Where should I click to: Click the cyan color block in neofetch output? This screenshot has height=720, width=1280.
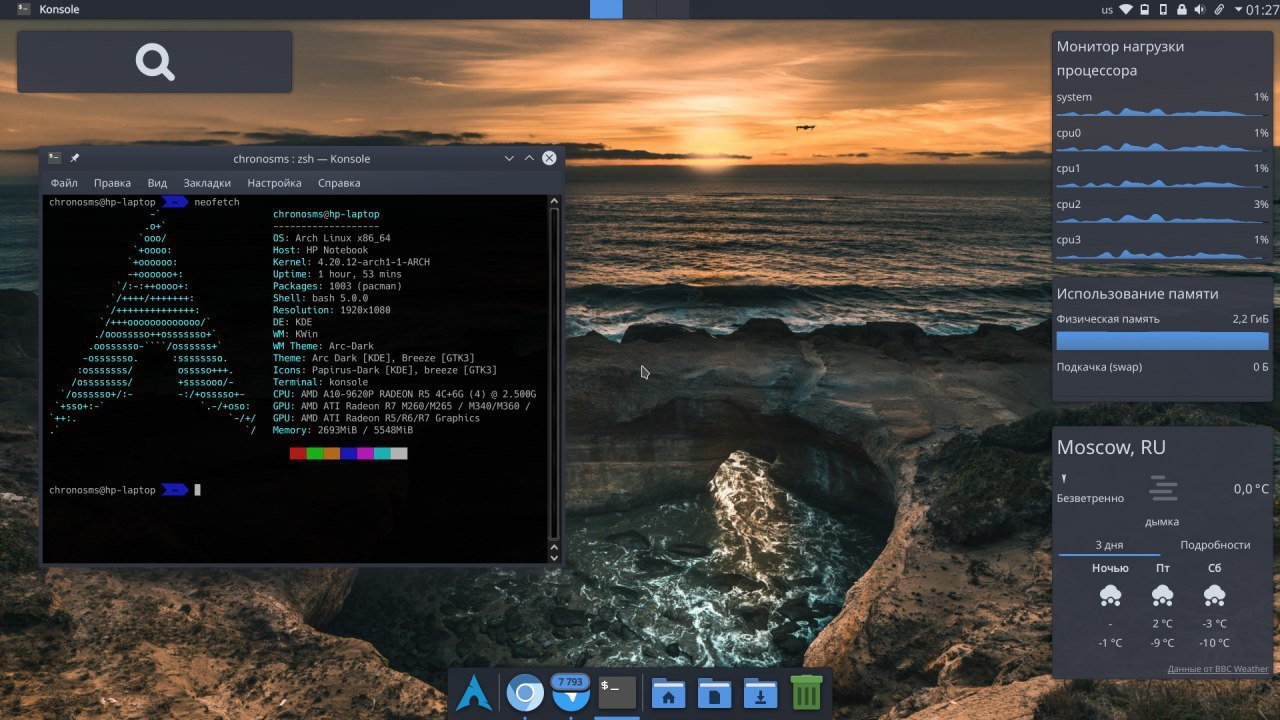coord(382,453)
